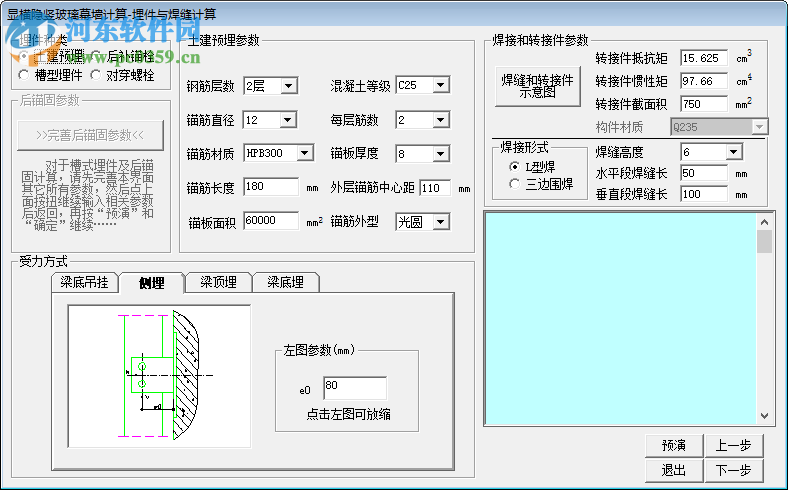This screenshot has height=490, width=788.
Task: Open the 焊缝高度 dropdown
Action: (x=734, y=152)
